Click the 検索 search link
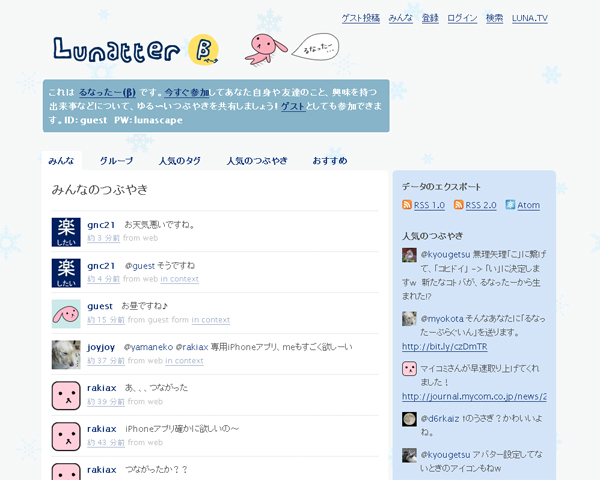 click(x=494, y=18)
